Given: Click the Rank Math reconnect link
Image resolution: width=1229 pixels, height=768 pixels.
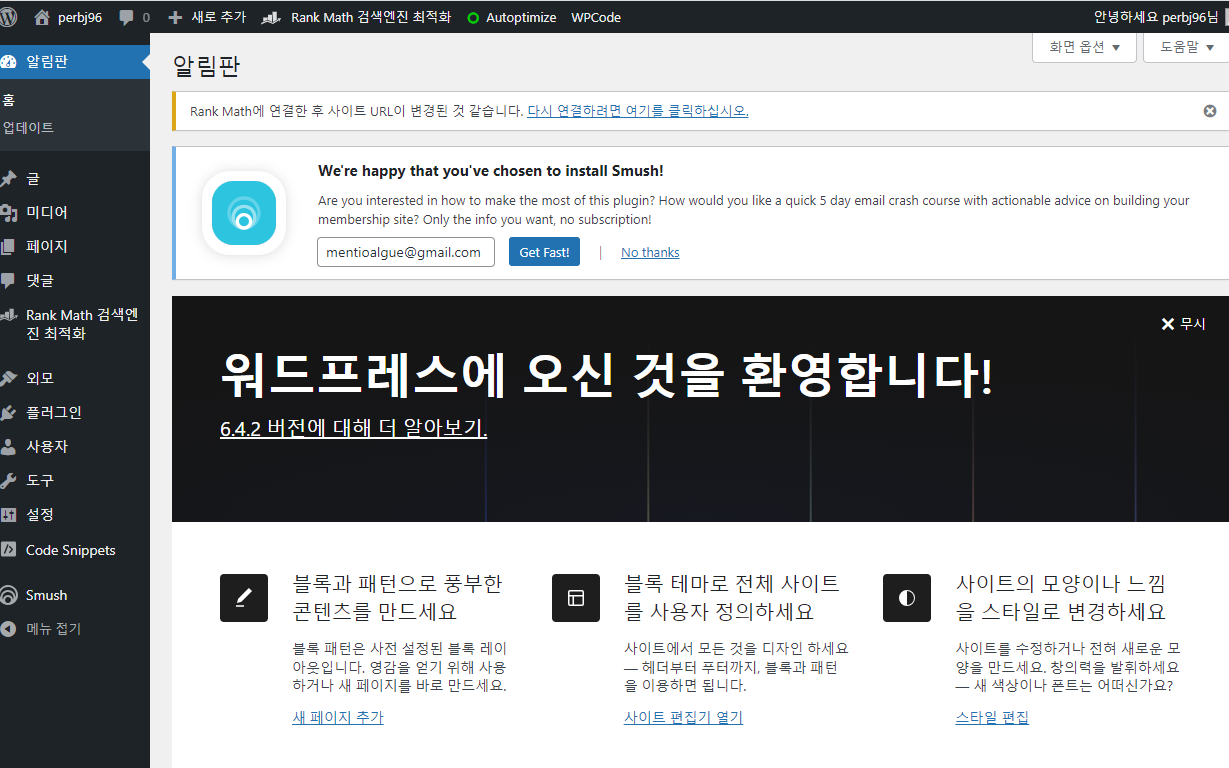Looking at the screenshot, I should pyautogui.click(x=638, y=111).
